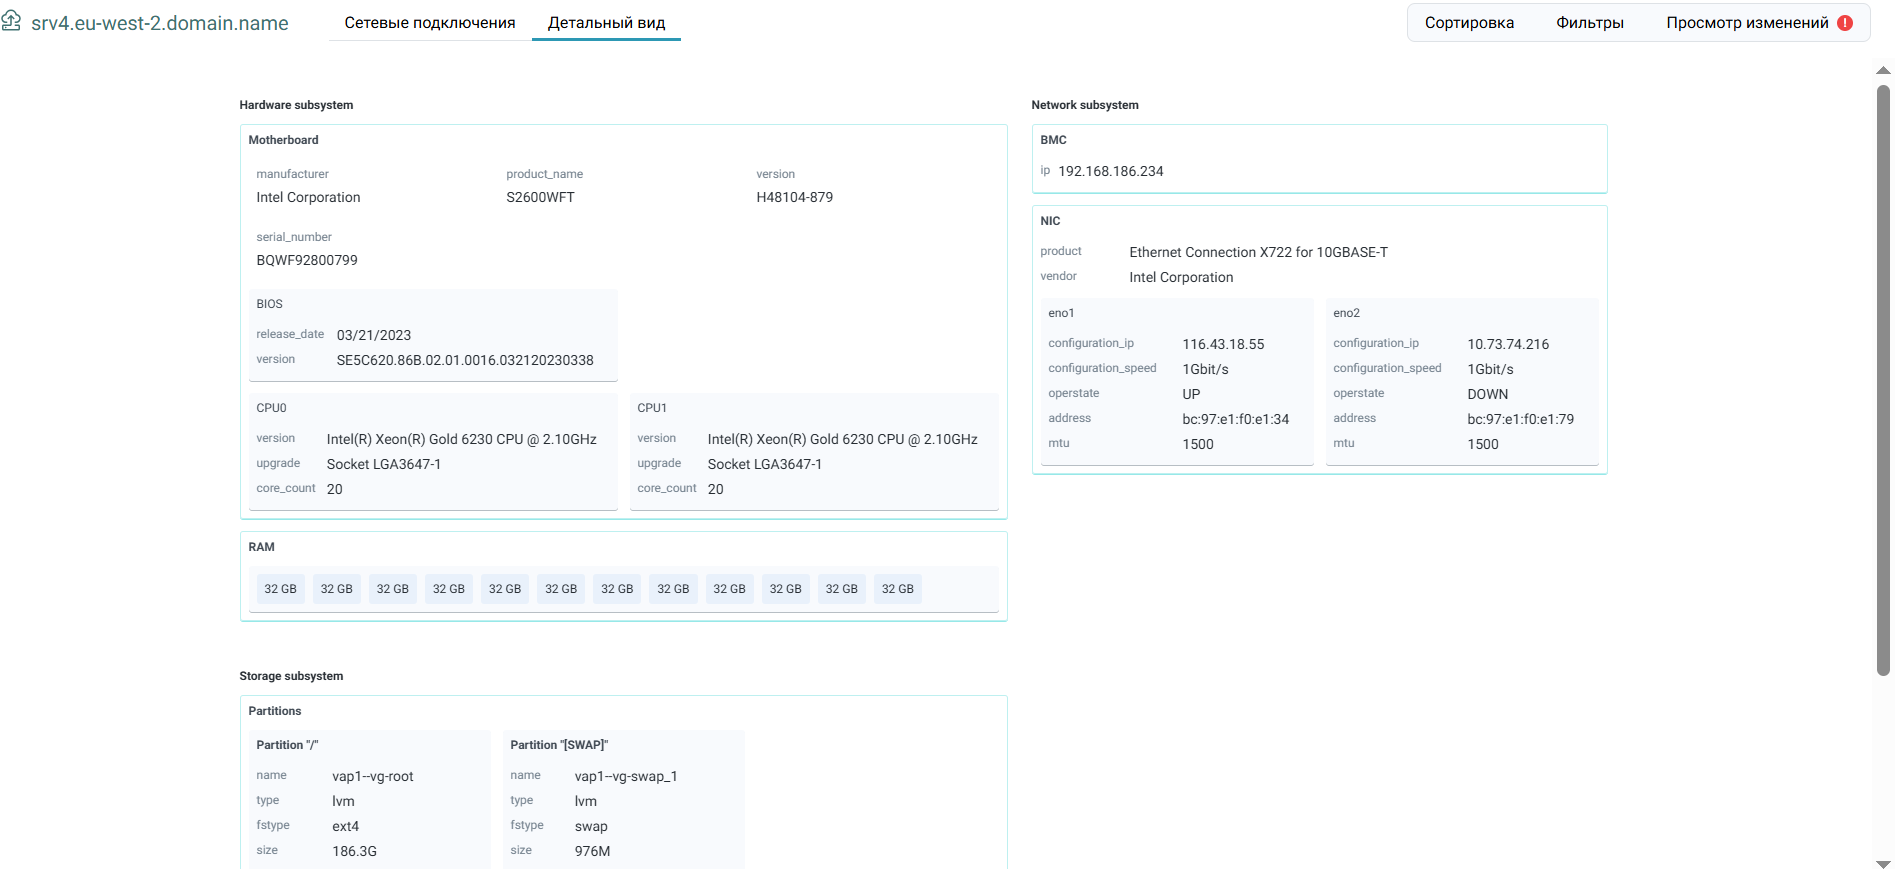The height and width of the screenshot is (869, 1895).
Task: Select the first 32 GB RAM module
Action: pos(280,589)
